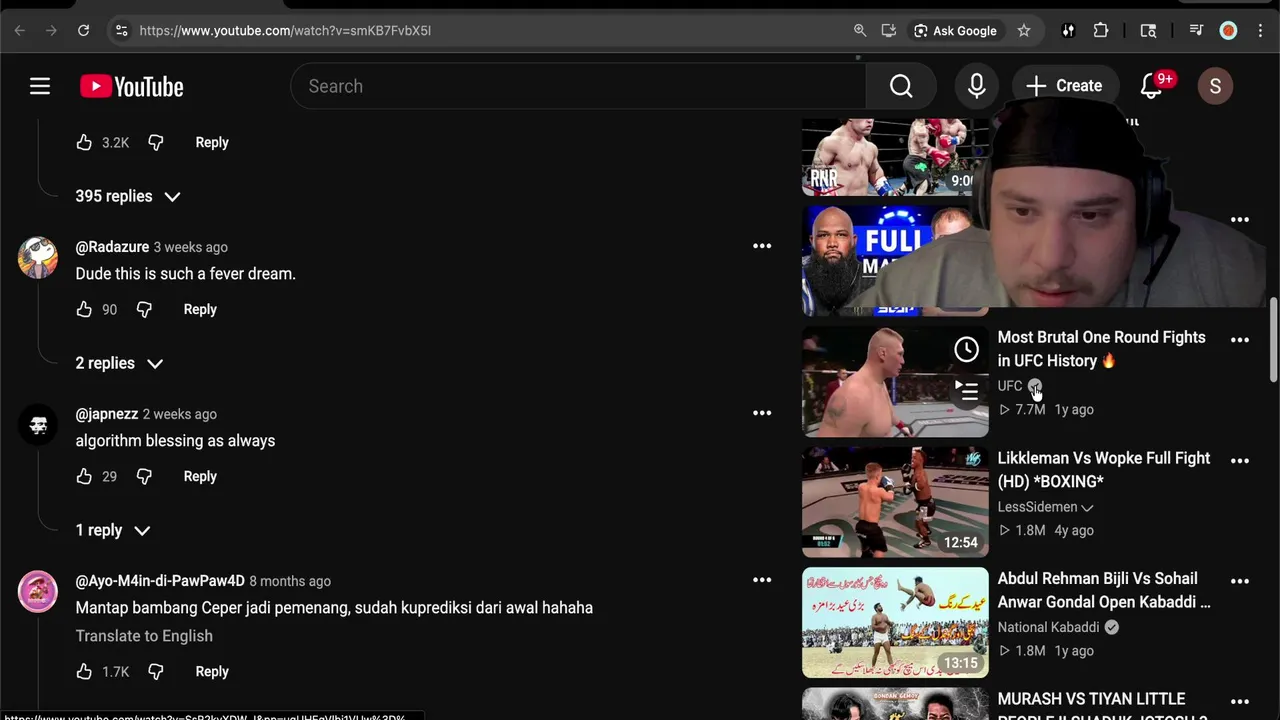
Task: Reply to the 3.2K-likes comment
Action: (212, 142)
